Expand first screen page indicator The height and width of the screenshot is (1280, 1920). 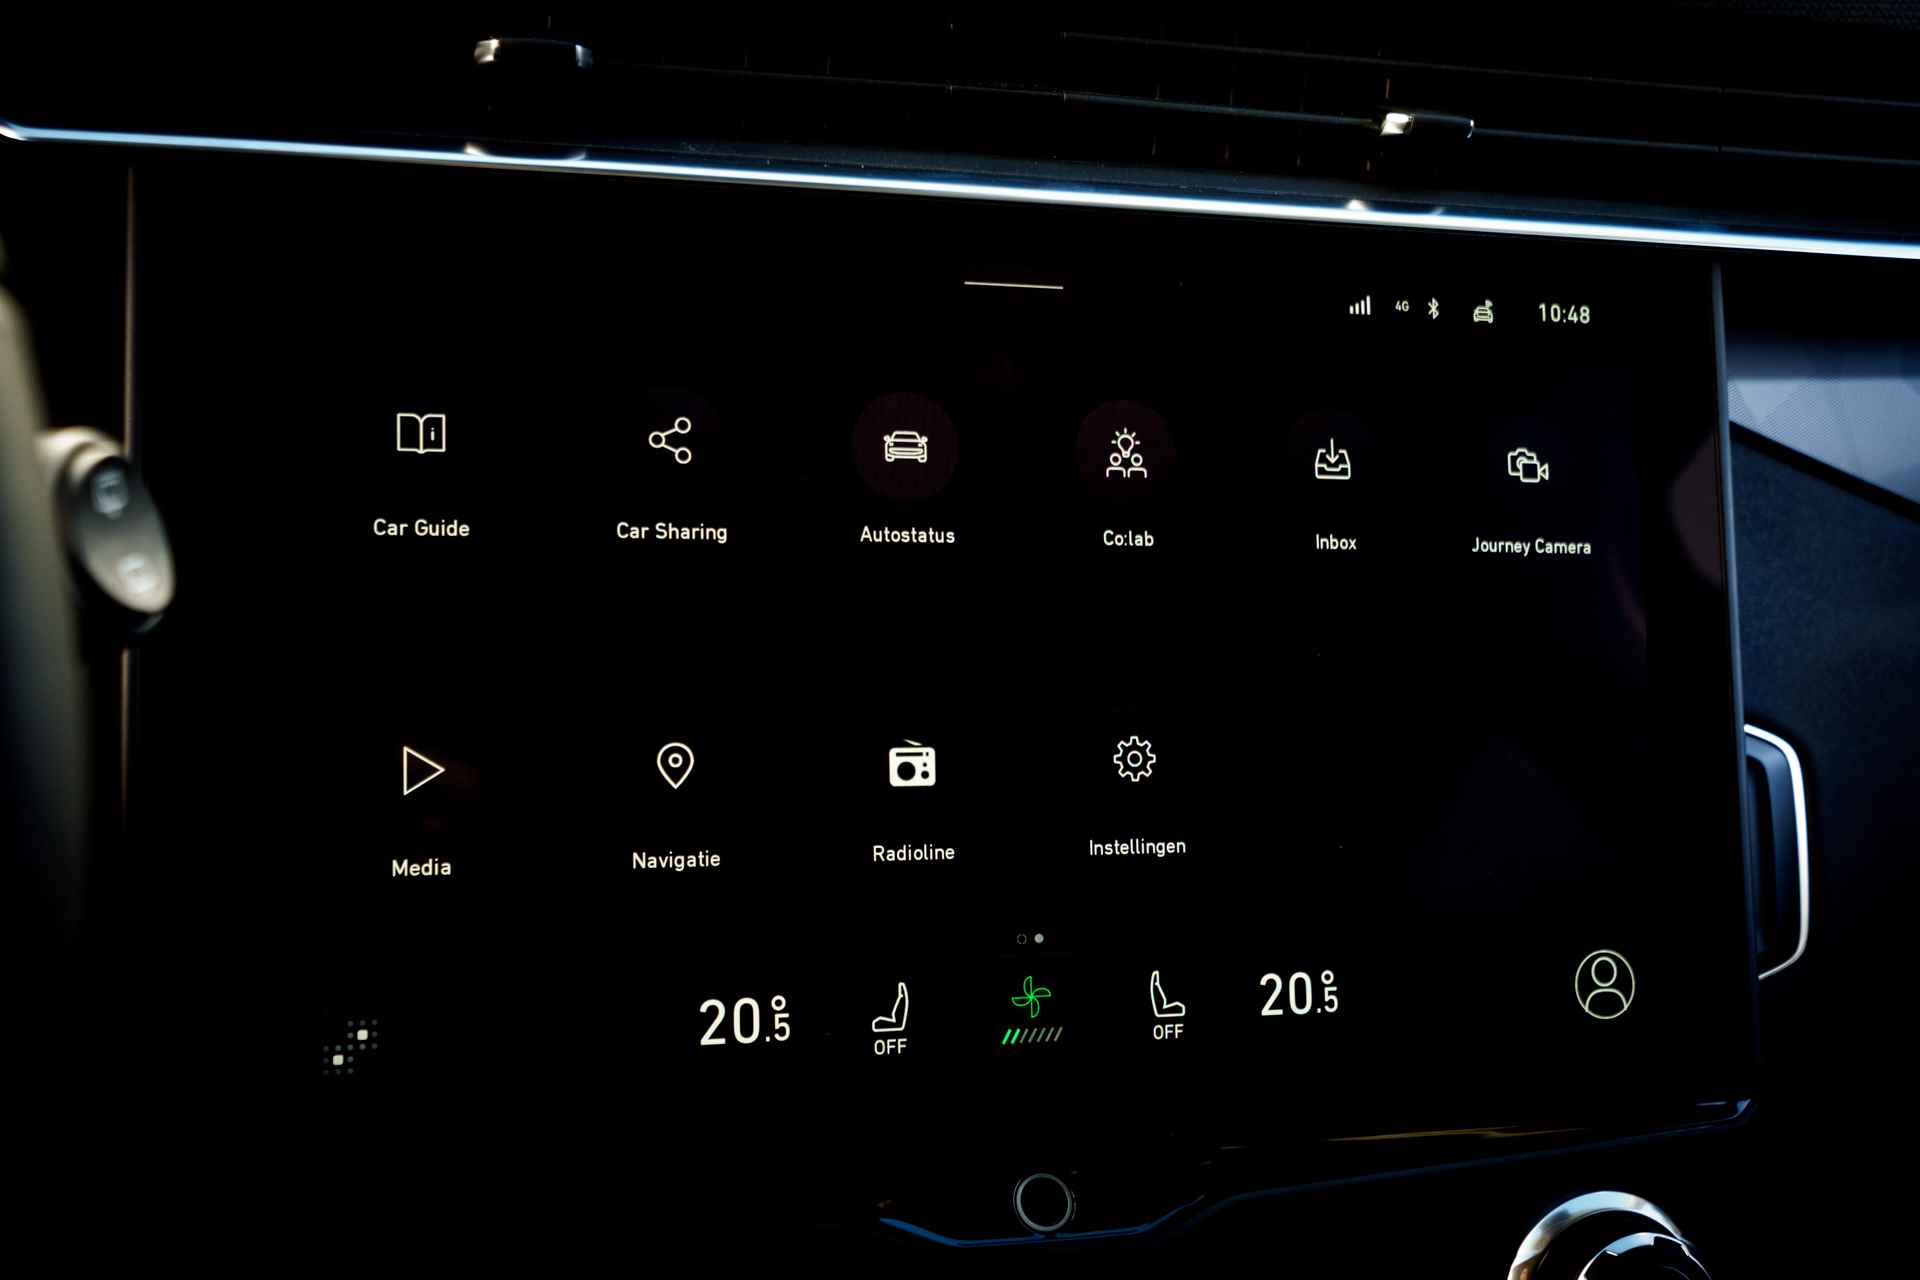[1019, 939]
